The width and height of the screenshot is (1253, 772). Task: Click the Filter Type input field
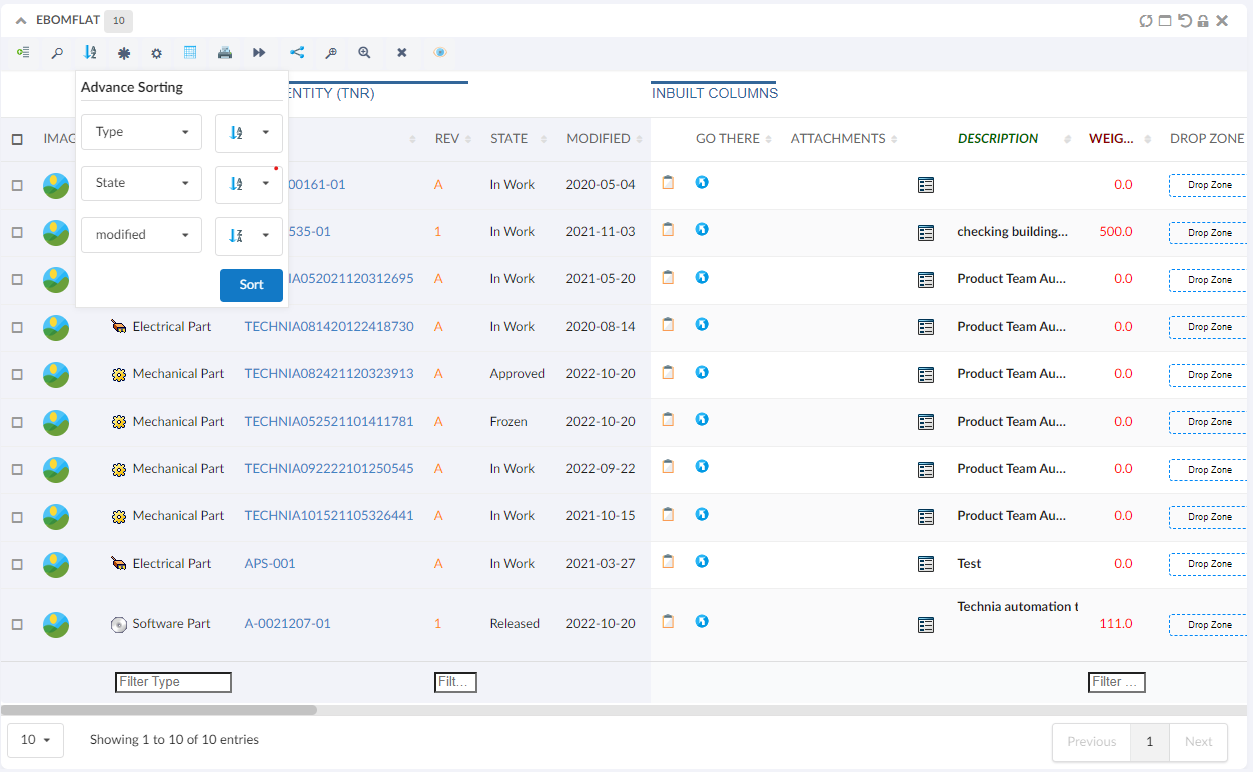click(173, 682)
